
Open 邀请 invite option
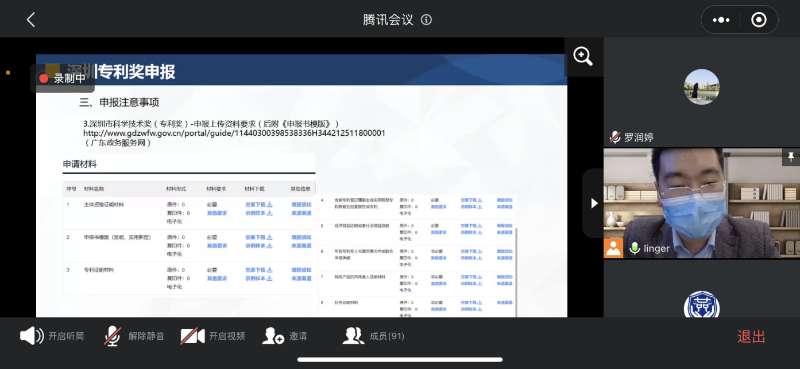285,336
